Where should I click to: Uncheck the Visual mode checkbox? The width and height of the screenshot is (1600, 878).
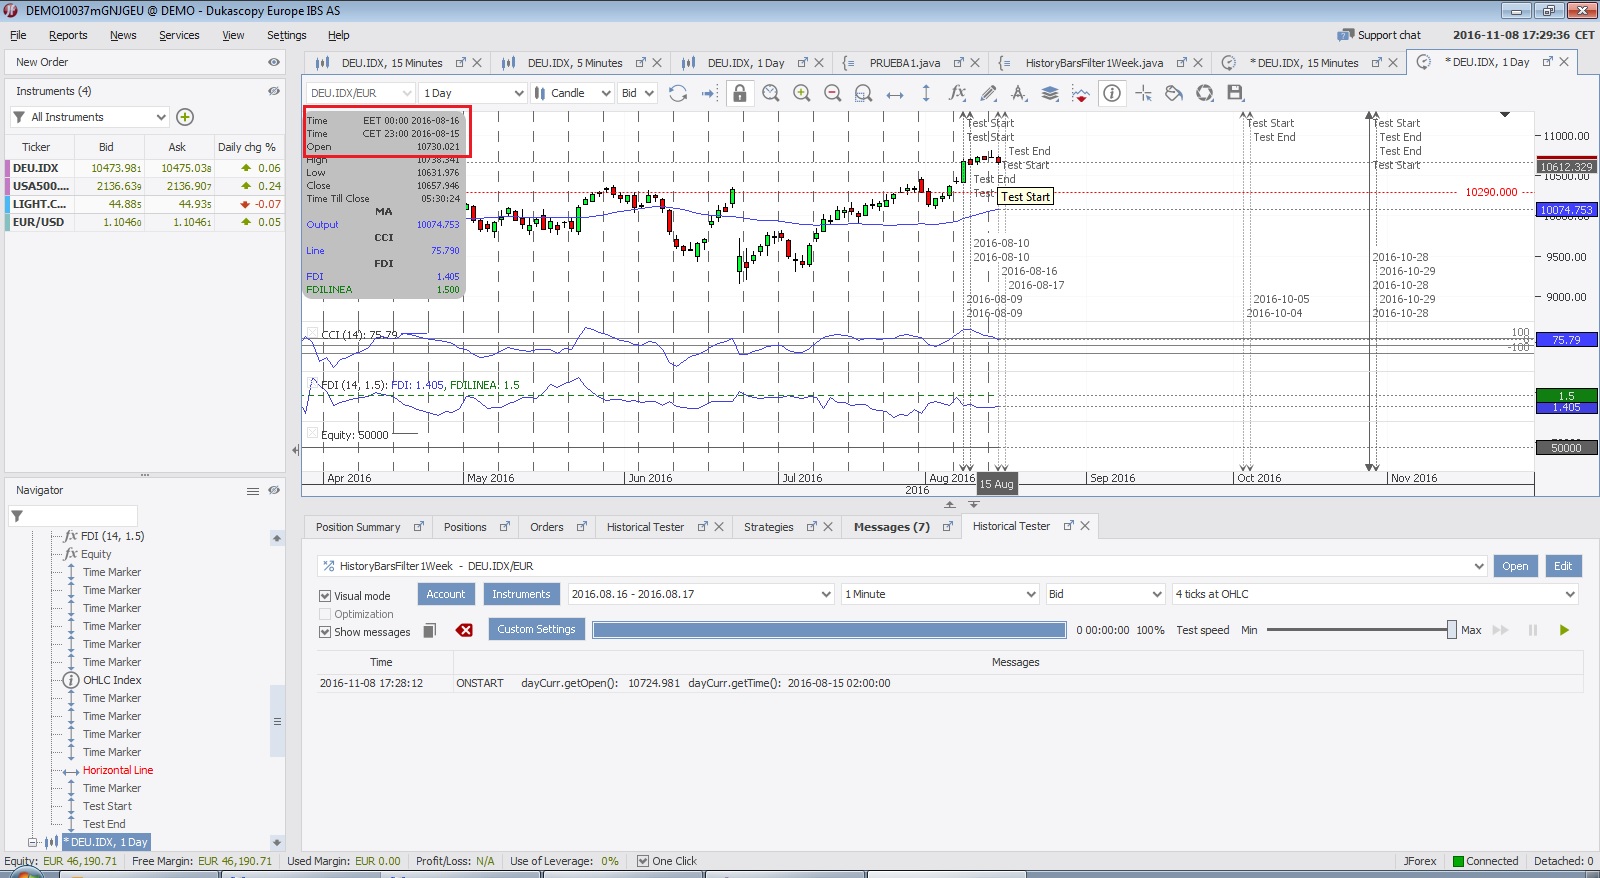click(325, 596)
